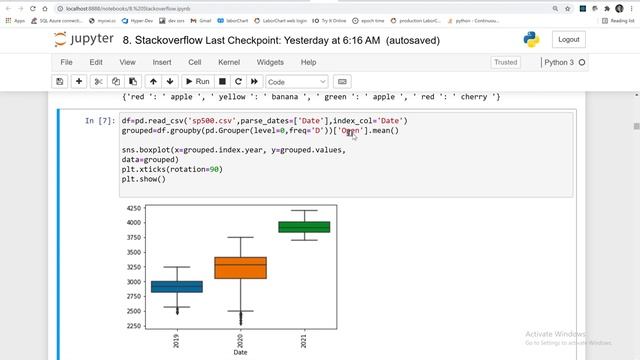The width and height of the screenshot is (640, 360).
Task: Open Chrome three-dot menu
Action: (x=631, y=9)
